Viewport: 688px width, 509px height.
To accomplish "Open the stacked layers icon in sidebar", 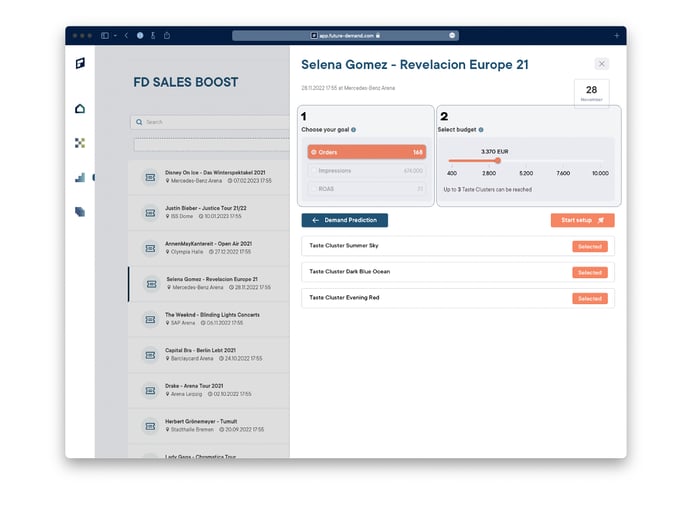I will click(80, 212).
